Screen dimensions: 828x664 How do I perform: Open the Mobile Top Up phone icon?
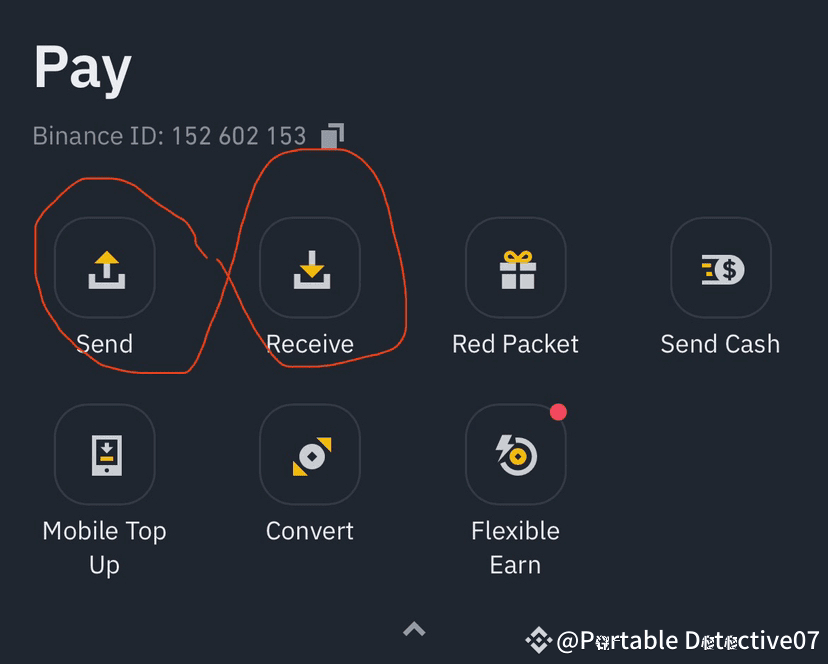tap(104, 455)
